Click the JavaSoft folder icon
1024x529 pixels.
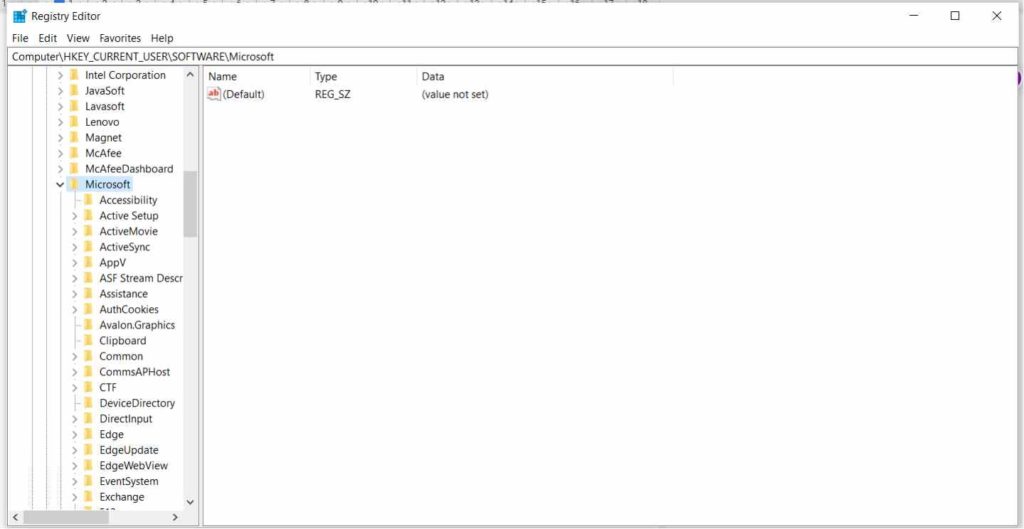pyautogui.click(x=74, y=91)
